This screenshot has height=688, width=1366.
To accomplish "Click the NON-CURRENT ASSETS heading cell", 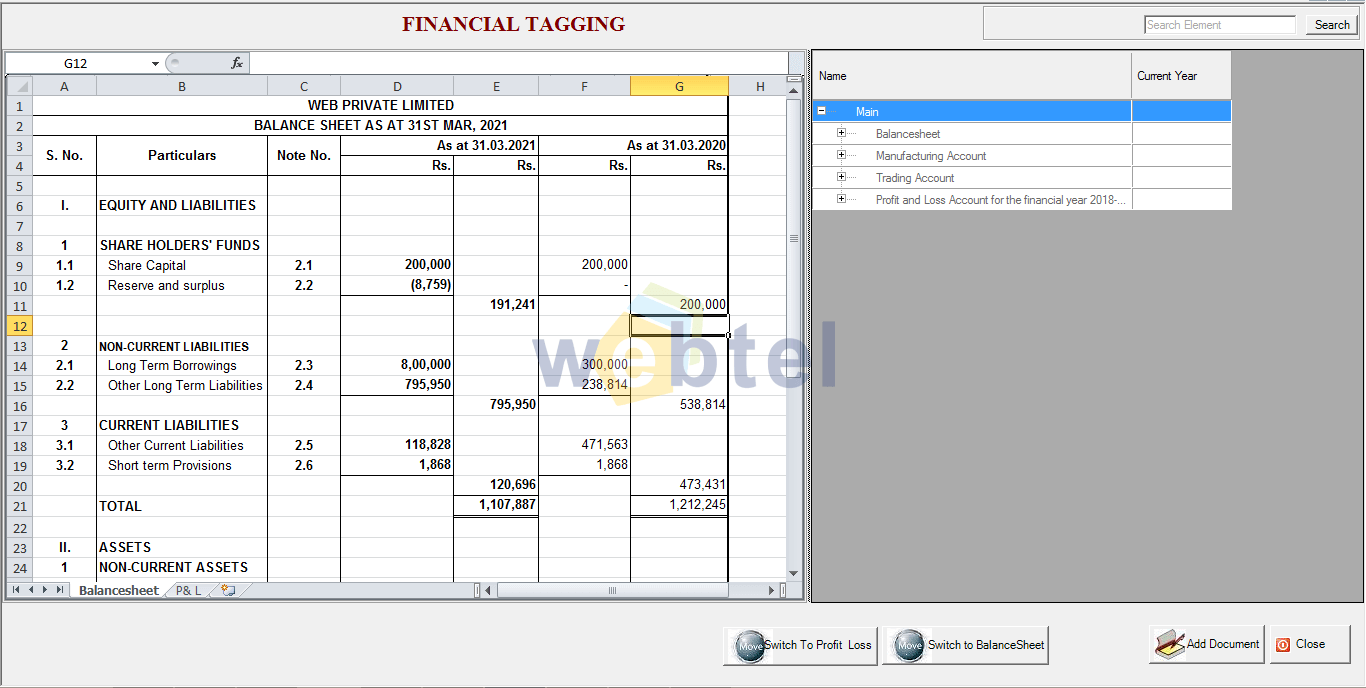I will (x=182, y=567).
